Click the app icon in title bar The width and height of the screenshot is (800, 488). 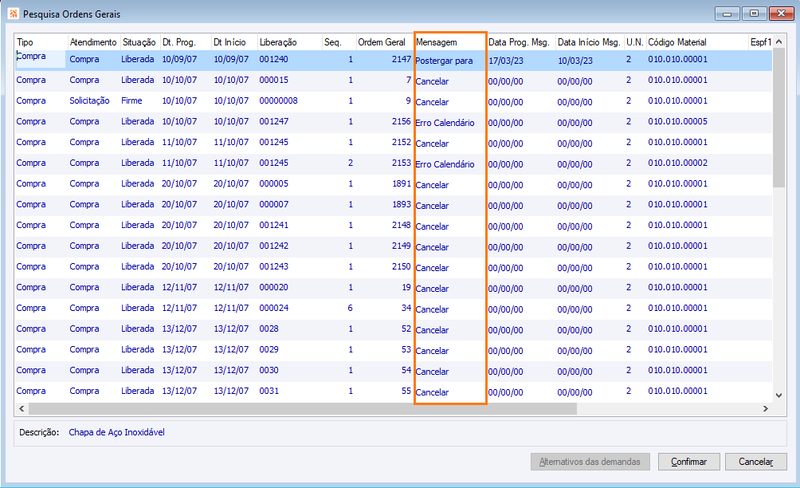pyautogui.click(x=13, y=14)
